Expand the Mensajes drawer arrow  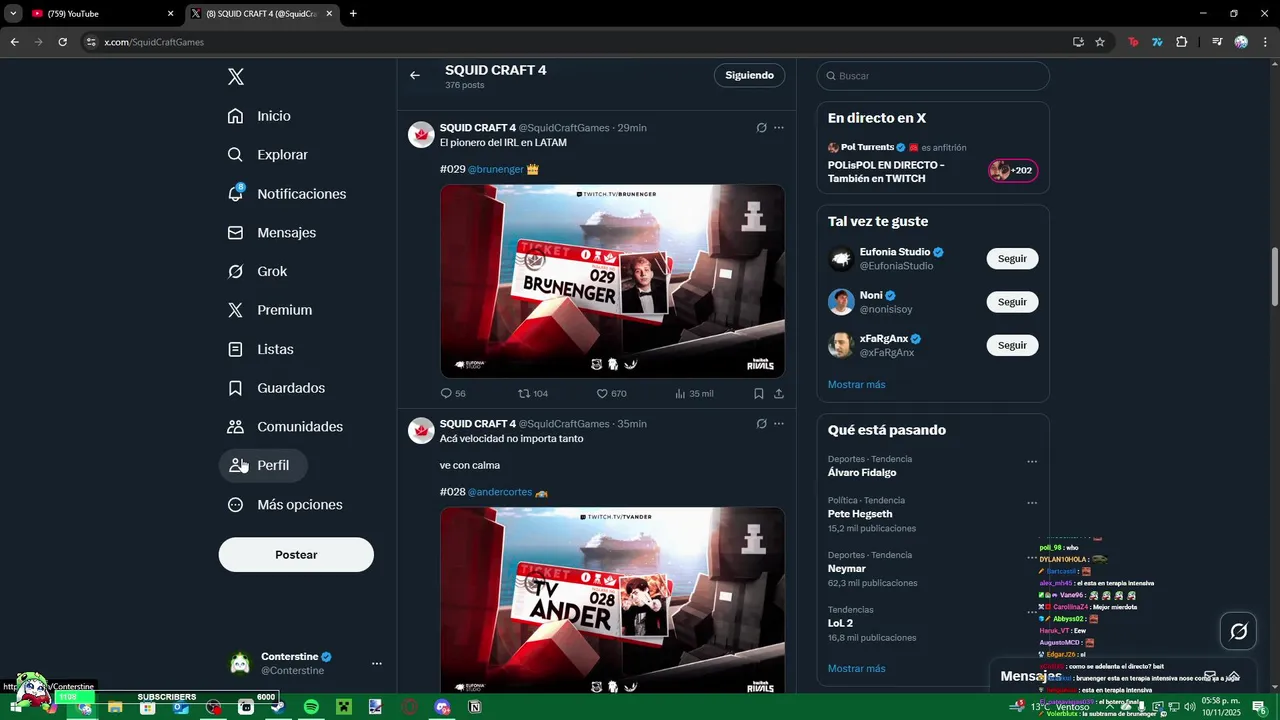(x=1234, y=676)
